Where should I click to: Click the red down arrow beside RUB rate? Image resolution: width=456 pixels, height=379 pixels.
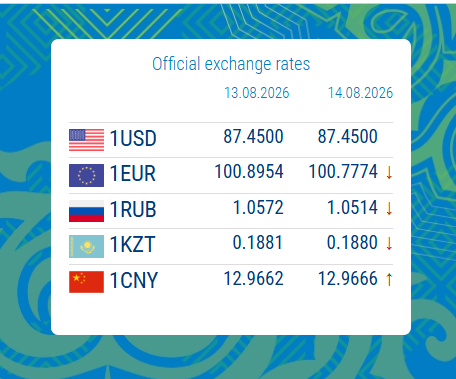pyautogui.click(x=389, y=208)
